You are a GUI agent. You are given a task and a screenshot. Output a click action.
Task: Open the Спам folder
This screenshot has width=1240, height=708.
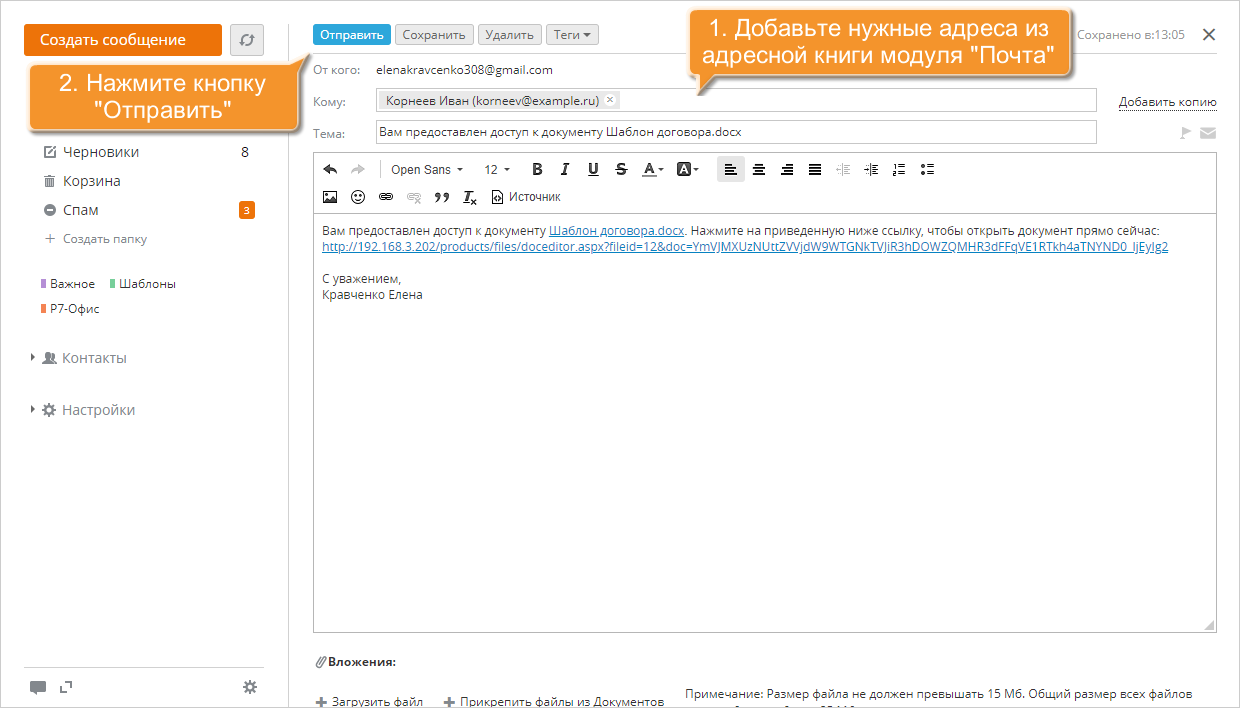point(80,210)
